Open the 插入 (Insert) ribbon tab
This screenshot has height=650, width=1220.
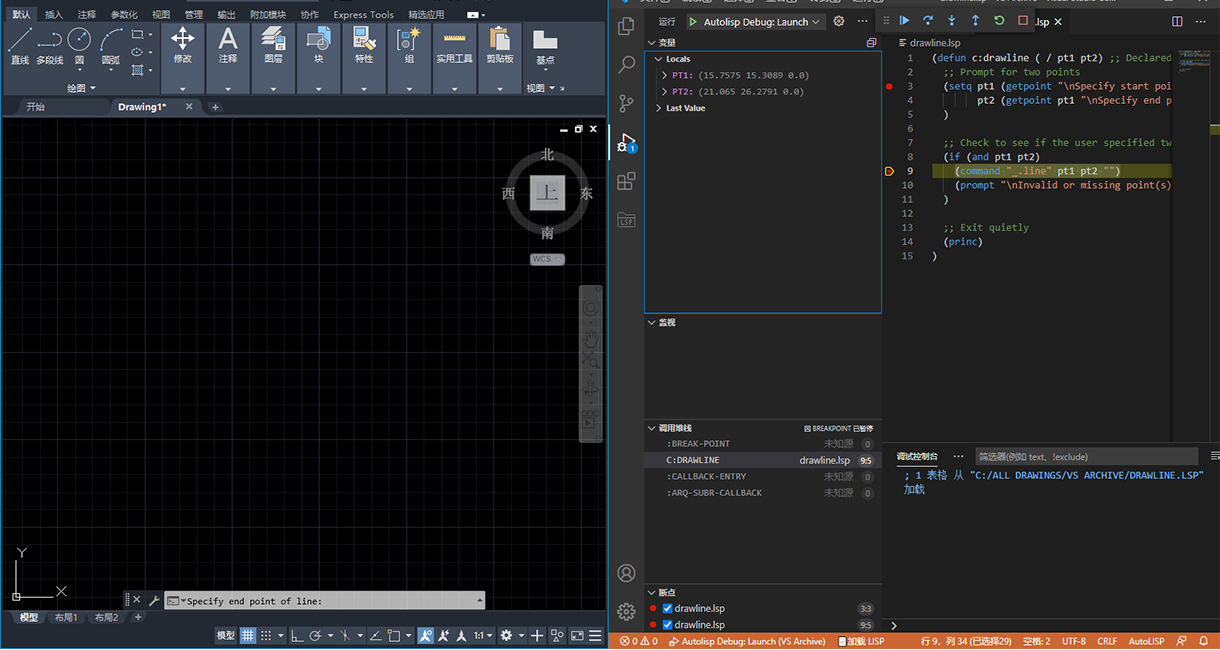[x=54, y=14]
